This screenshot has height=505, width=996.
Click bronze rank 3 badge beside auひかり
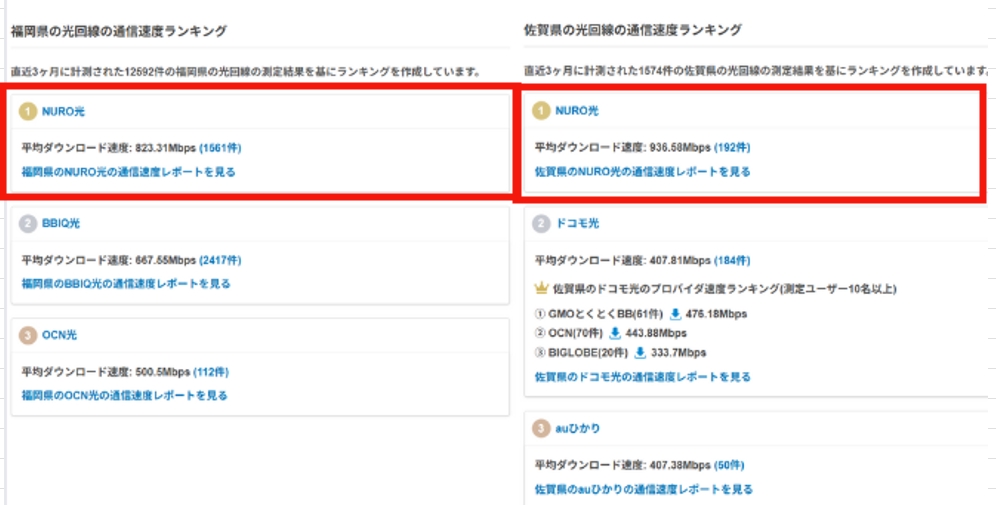pos(541,429)
